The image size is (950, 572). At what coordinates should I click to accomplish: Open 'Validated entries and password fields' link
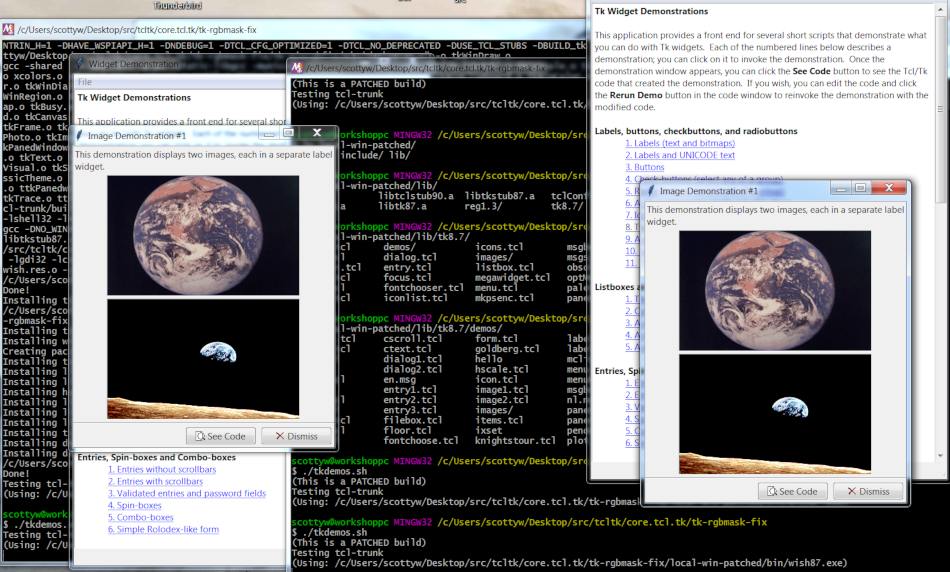click(x=187, y=493)
